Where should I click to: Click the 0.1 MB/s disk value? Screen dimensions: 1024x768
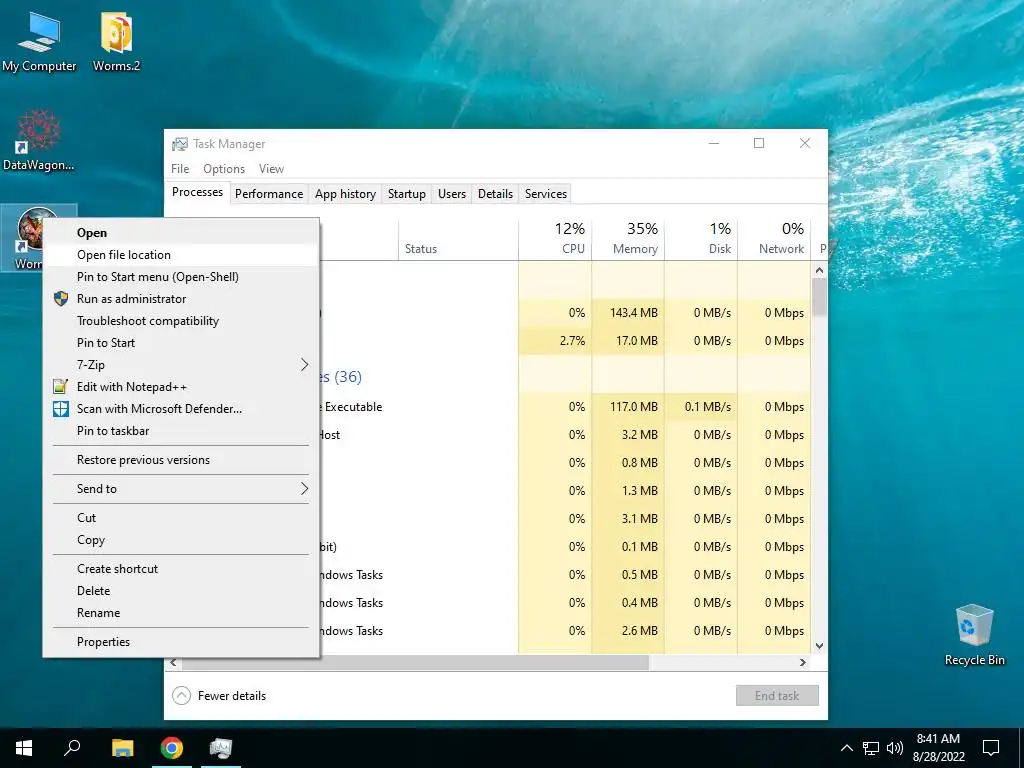point(708,407)
